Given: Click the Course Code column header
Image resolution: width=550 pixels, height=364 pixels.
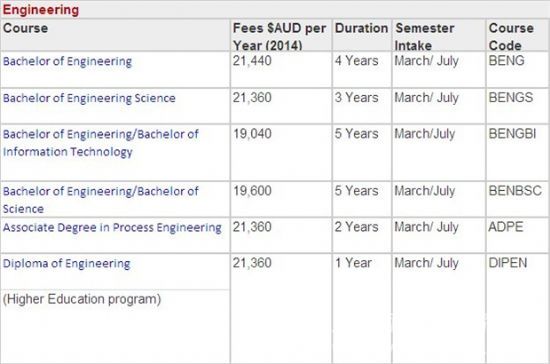Looking at the screenshot, I should click(x=511, y=36).
